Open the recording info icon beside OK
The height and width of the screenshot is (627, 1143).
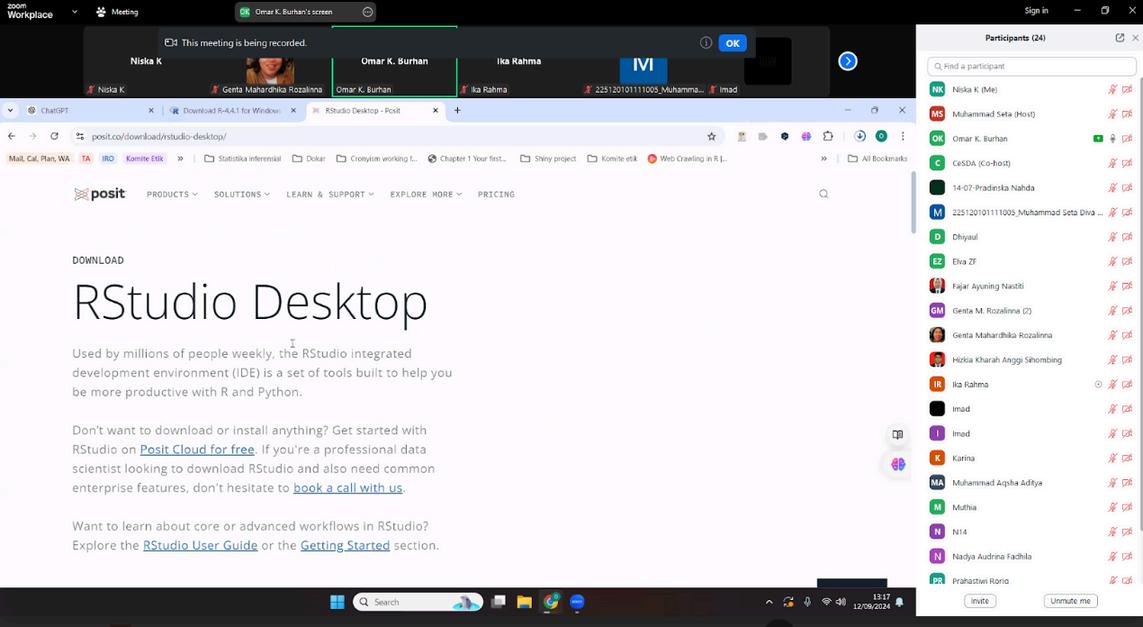pos(706,43)
